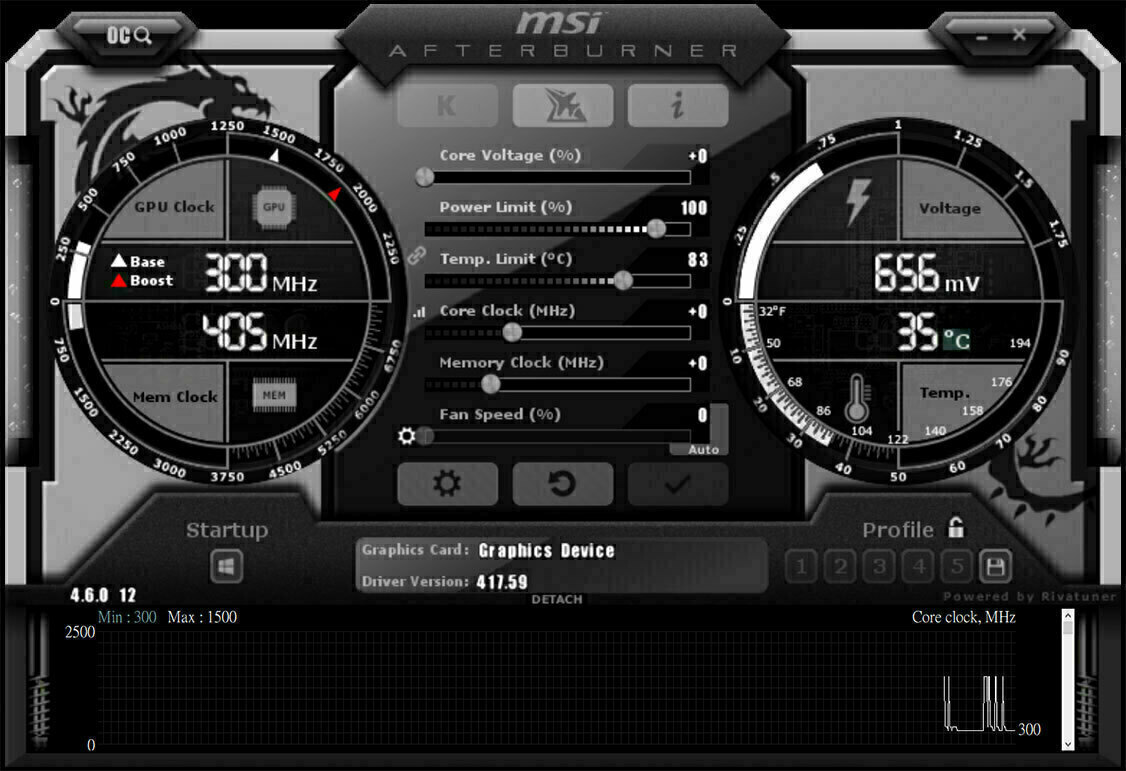Click the DETACH monitor button

(x=557, y=599)
